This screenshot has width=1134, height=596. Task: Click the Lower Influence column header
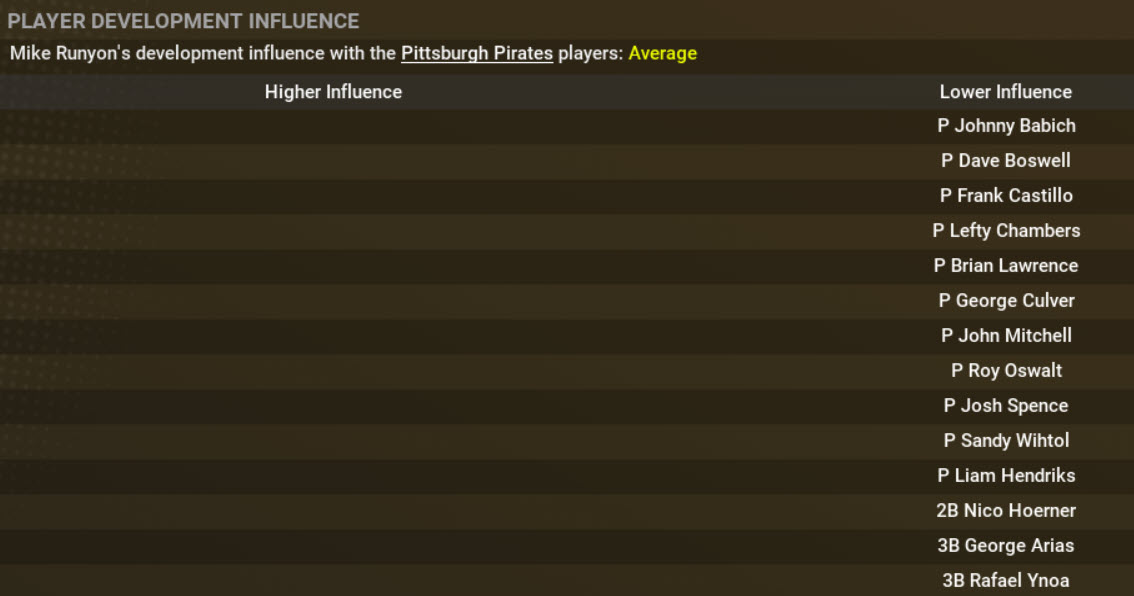(x=1005, y=92)
